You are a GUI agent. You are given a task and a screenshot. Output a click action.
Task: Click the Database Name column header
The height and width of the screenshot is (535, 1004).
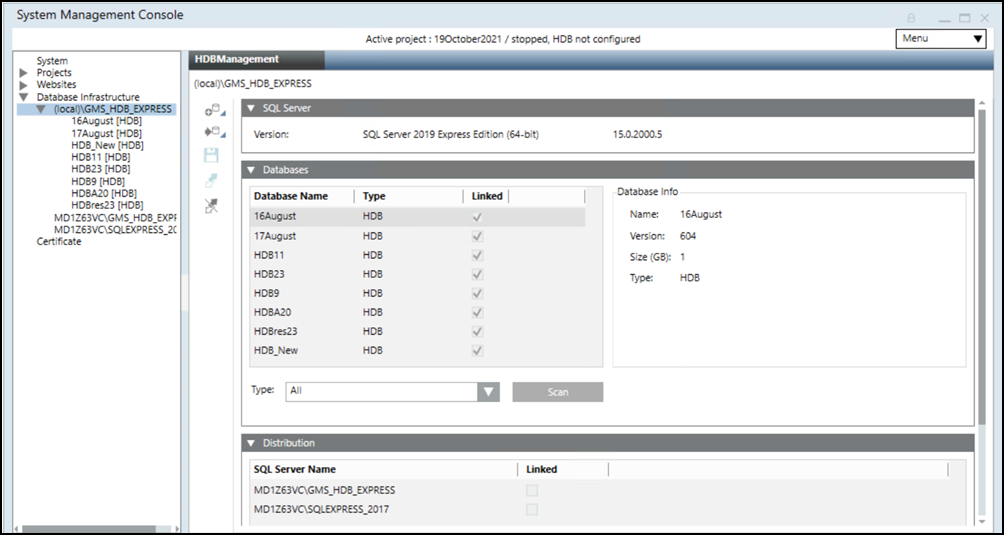tap(291, 196)
